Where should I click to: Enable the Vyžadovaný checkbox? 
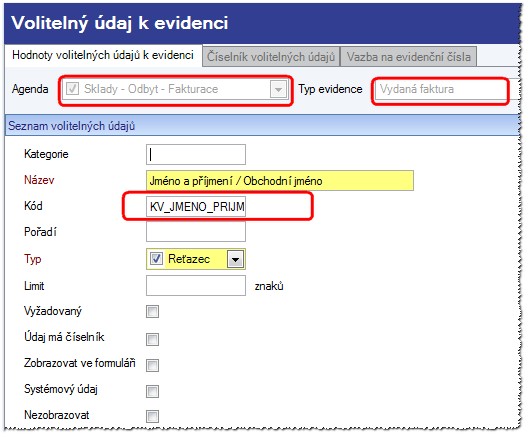point(152,311)
